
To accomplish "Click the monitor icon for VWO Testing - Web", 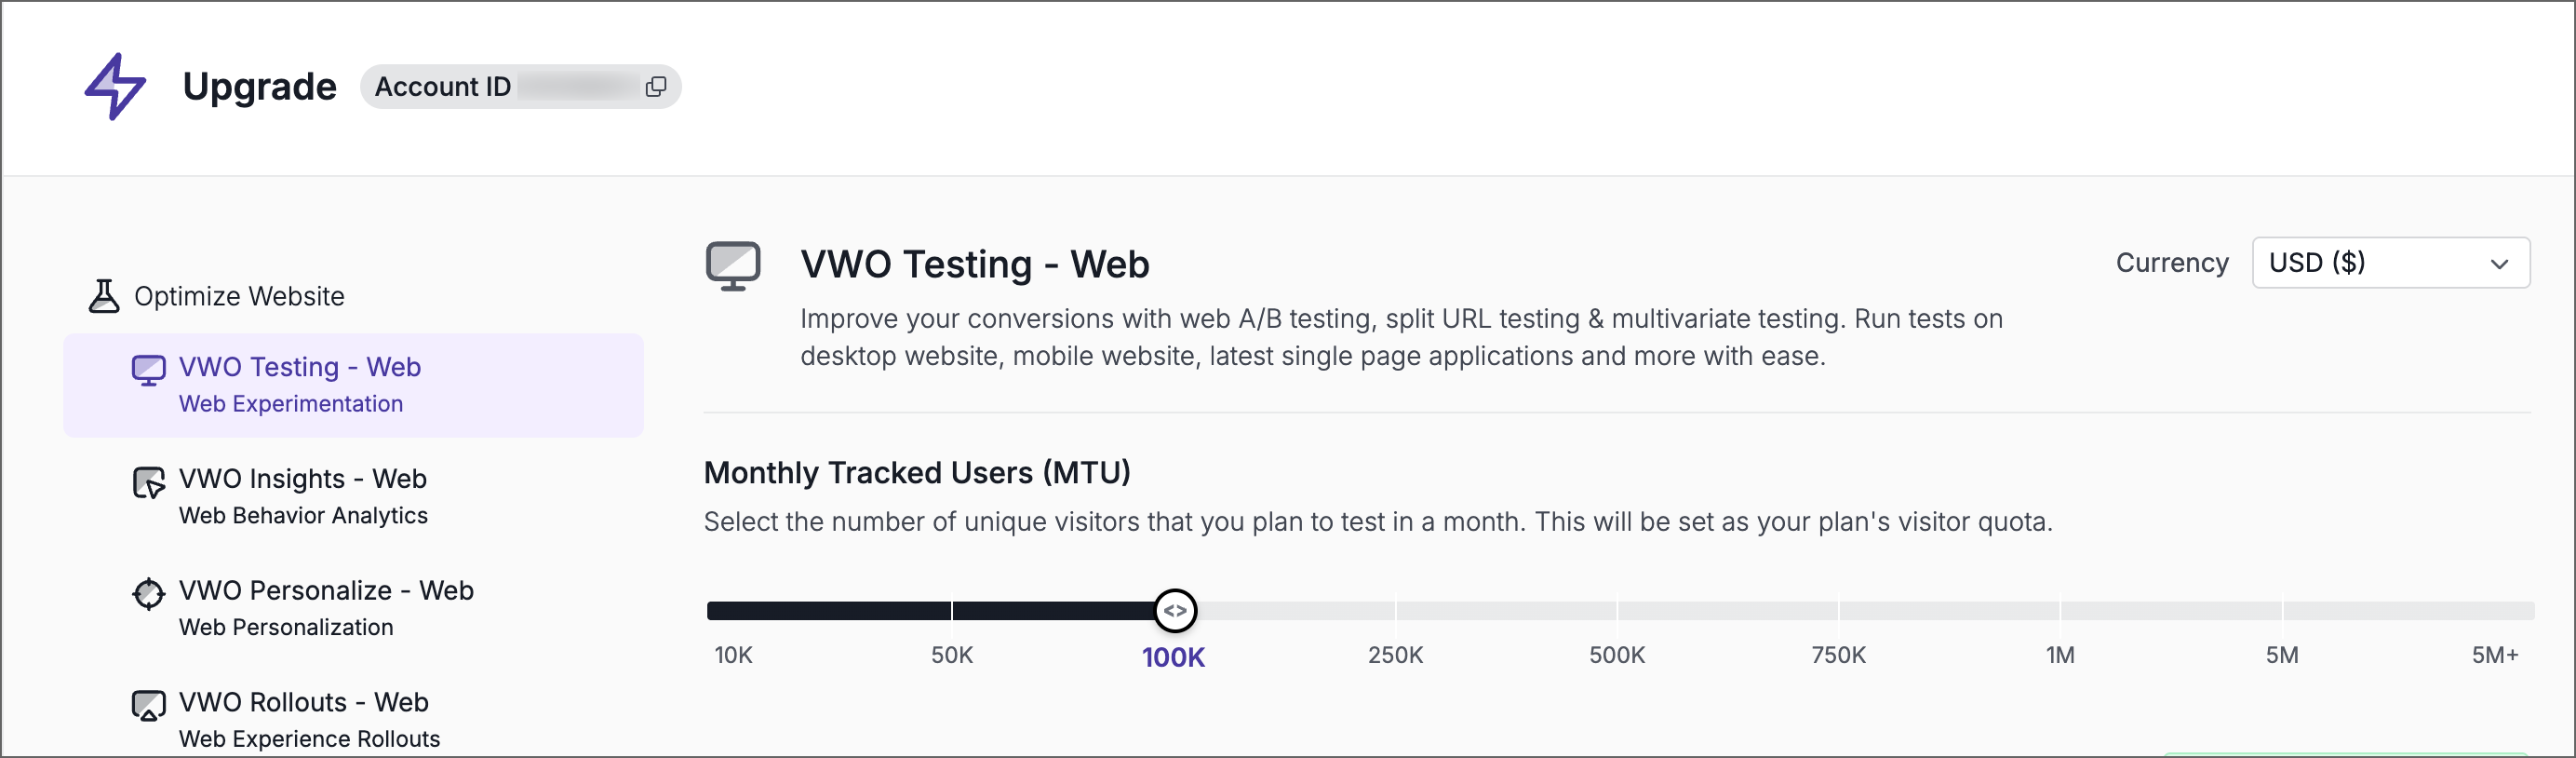I will click(x=149, y=368).
